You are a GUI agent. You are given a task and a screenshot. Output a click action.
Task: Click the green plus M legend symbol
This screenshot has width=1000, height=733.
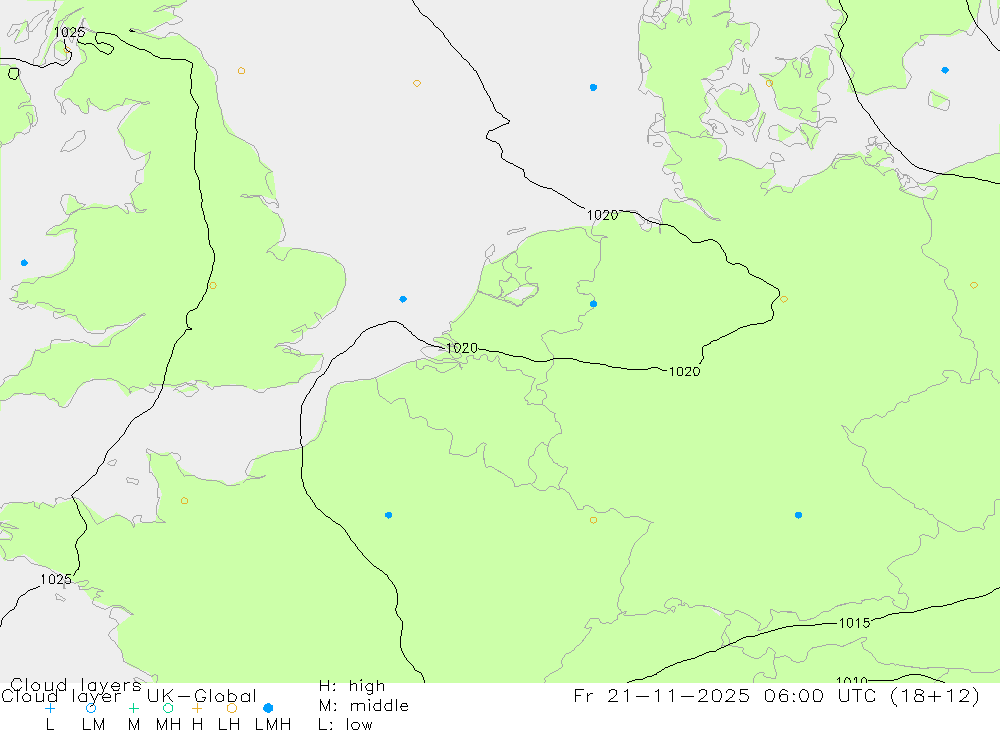(x=133, y=708)
